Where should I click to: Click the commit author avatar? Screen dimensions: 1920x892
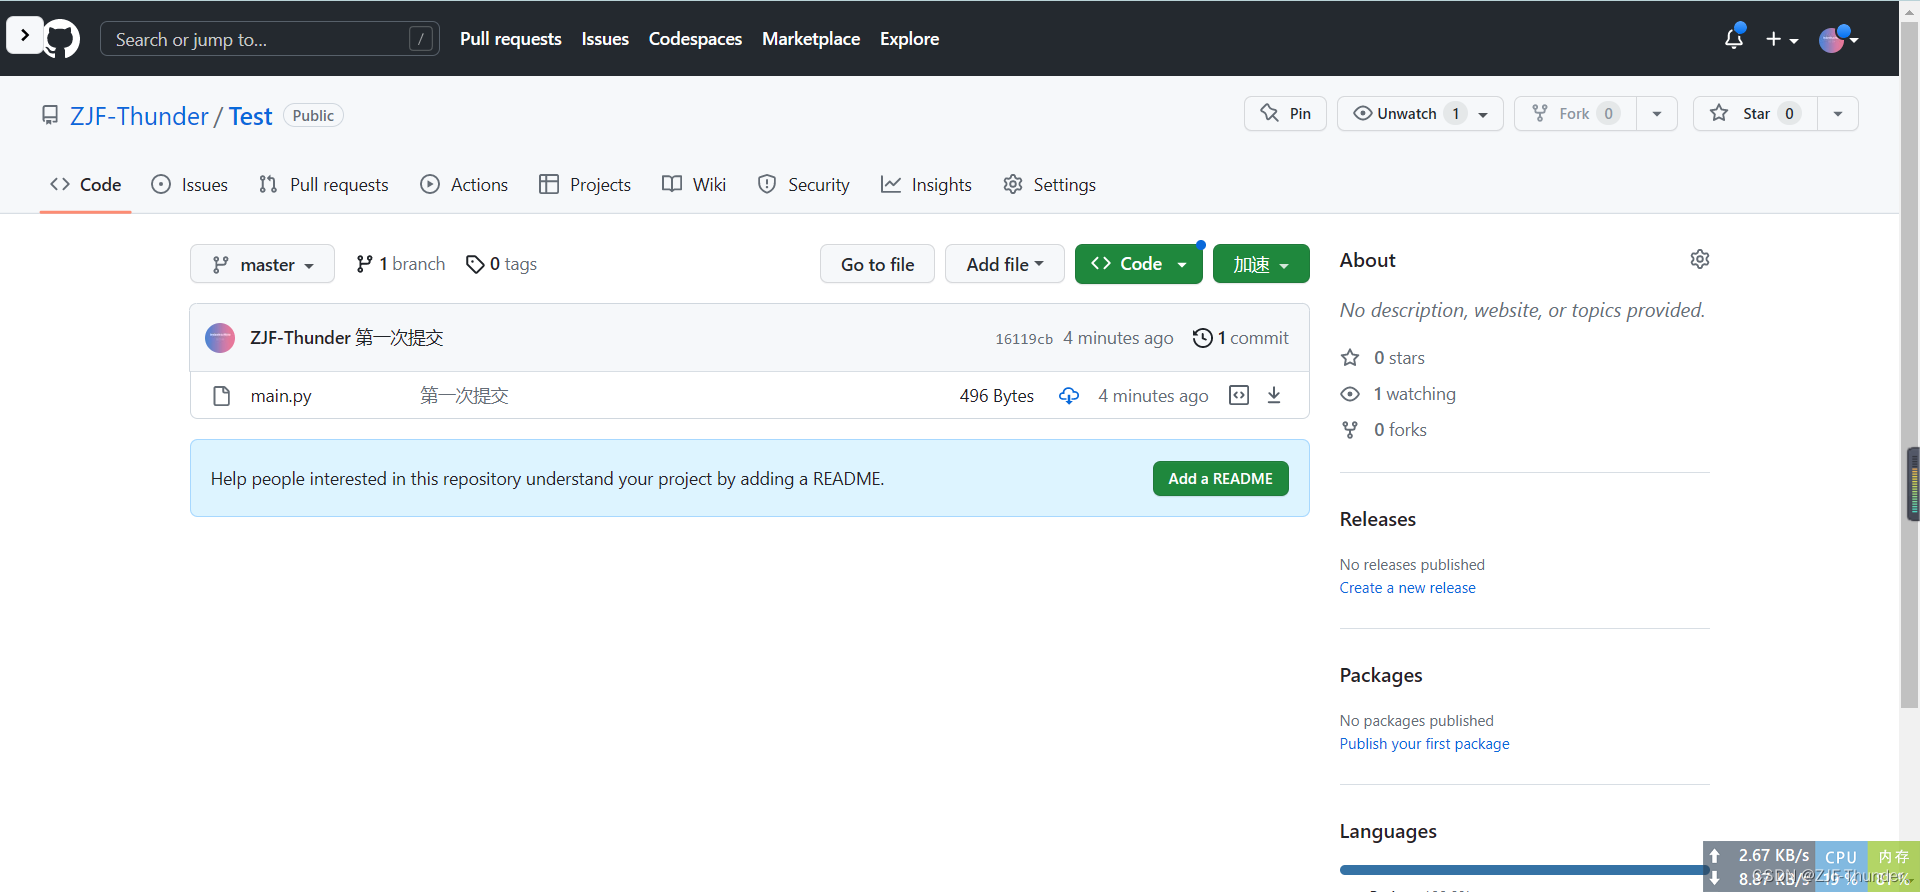pos(220,338)
